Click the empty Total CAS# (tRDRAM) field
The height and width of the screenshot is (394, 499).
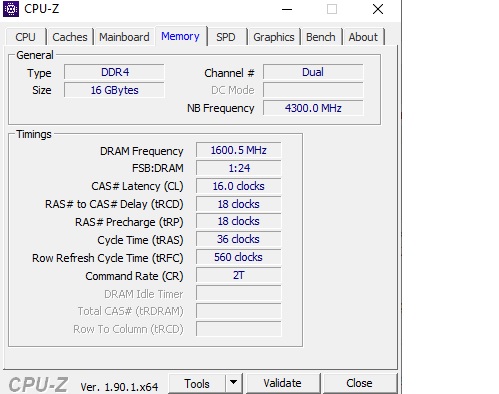pyautogui.click(x=239, y=311)
